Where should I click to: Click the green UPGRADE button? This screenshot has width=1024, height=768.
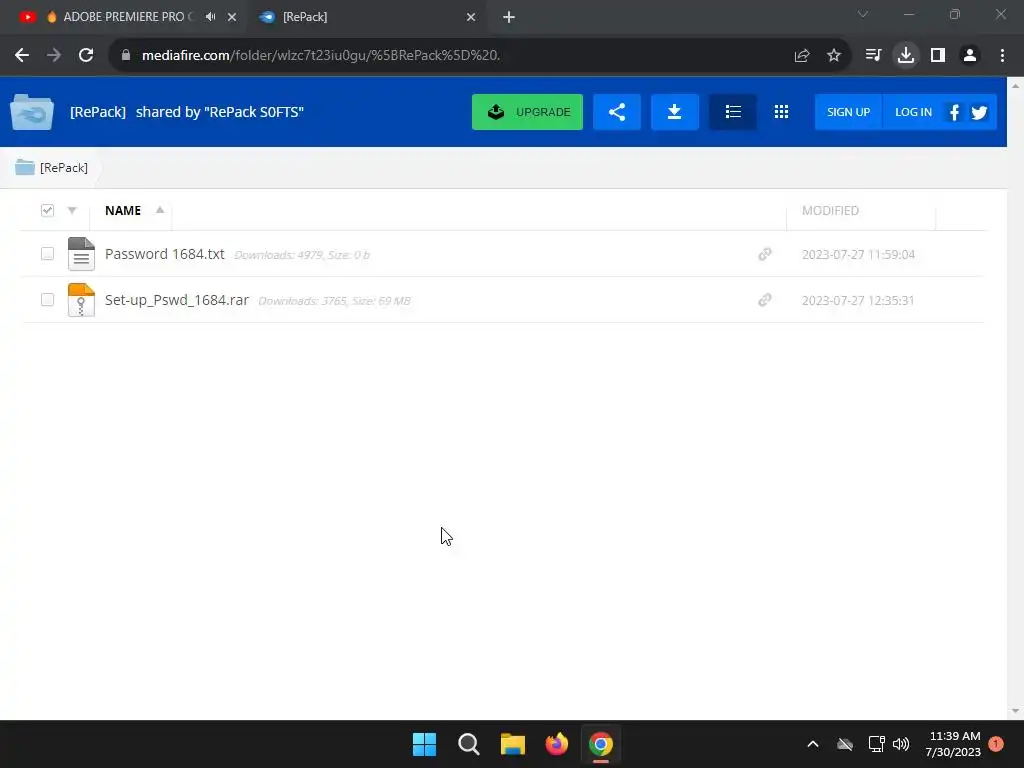(x=527, y=112)
